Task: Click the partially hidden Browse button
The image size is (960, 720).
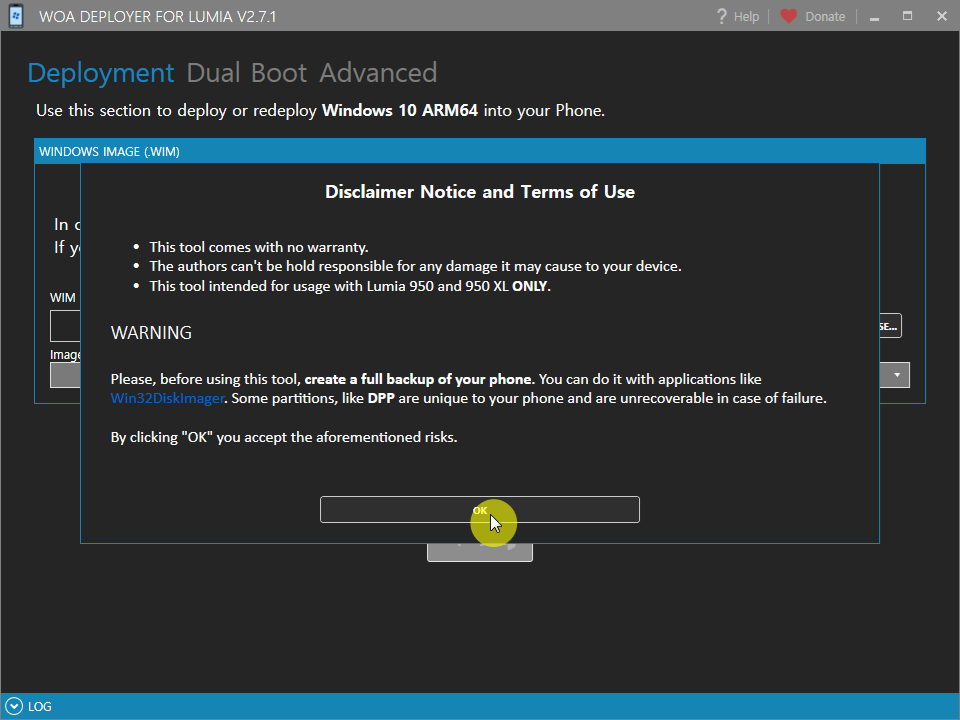Action: coord(890,326)
